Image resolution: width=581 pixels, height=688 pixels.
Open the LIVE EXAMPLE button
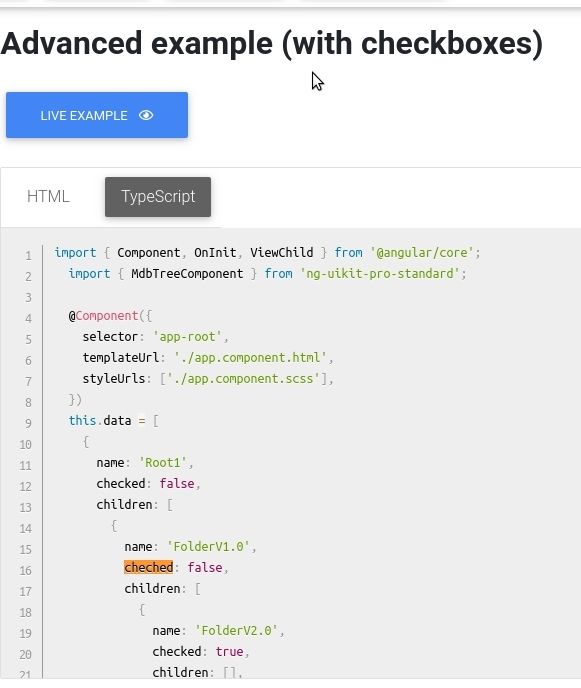tap(97, 115)
